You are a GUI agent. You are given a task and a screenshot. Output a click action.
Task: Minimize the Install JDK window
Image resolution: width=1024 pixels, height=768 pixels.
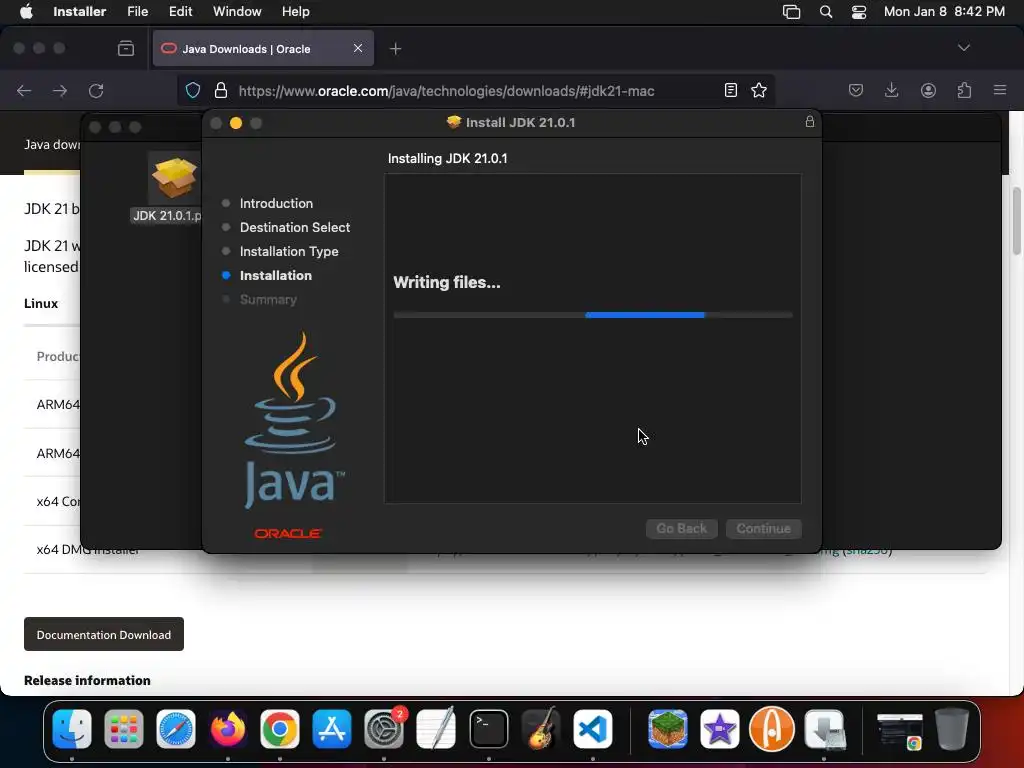pyautogui.click(x=236, y=123)
